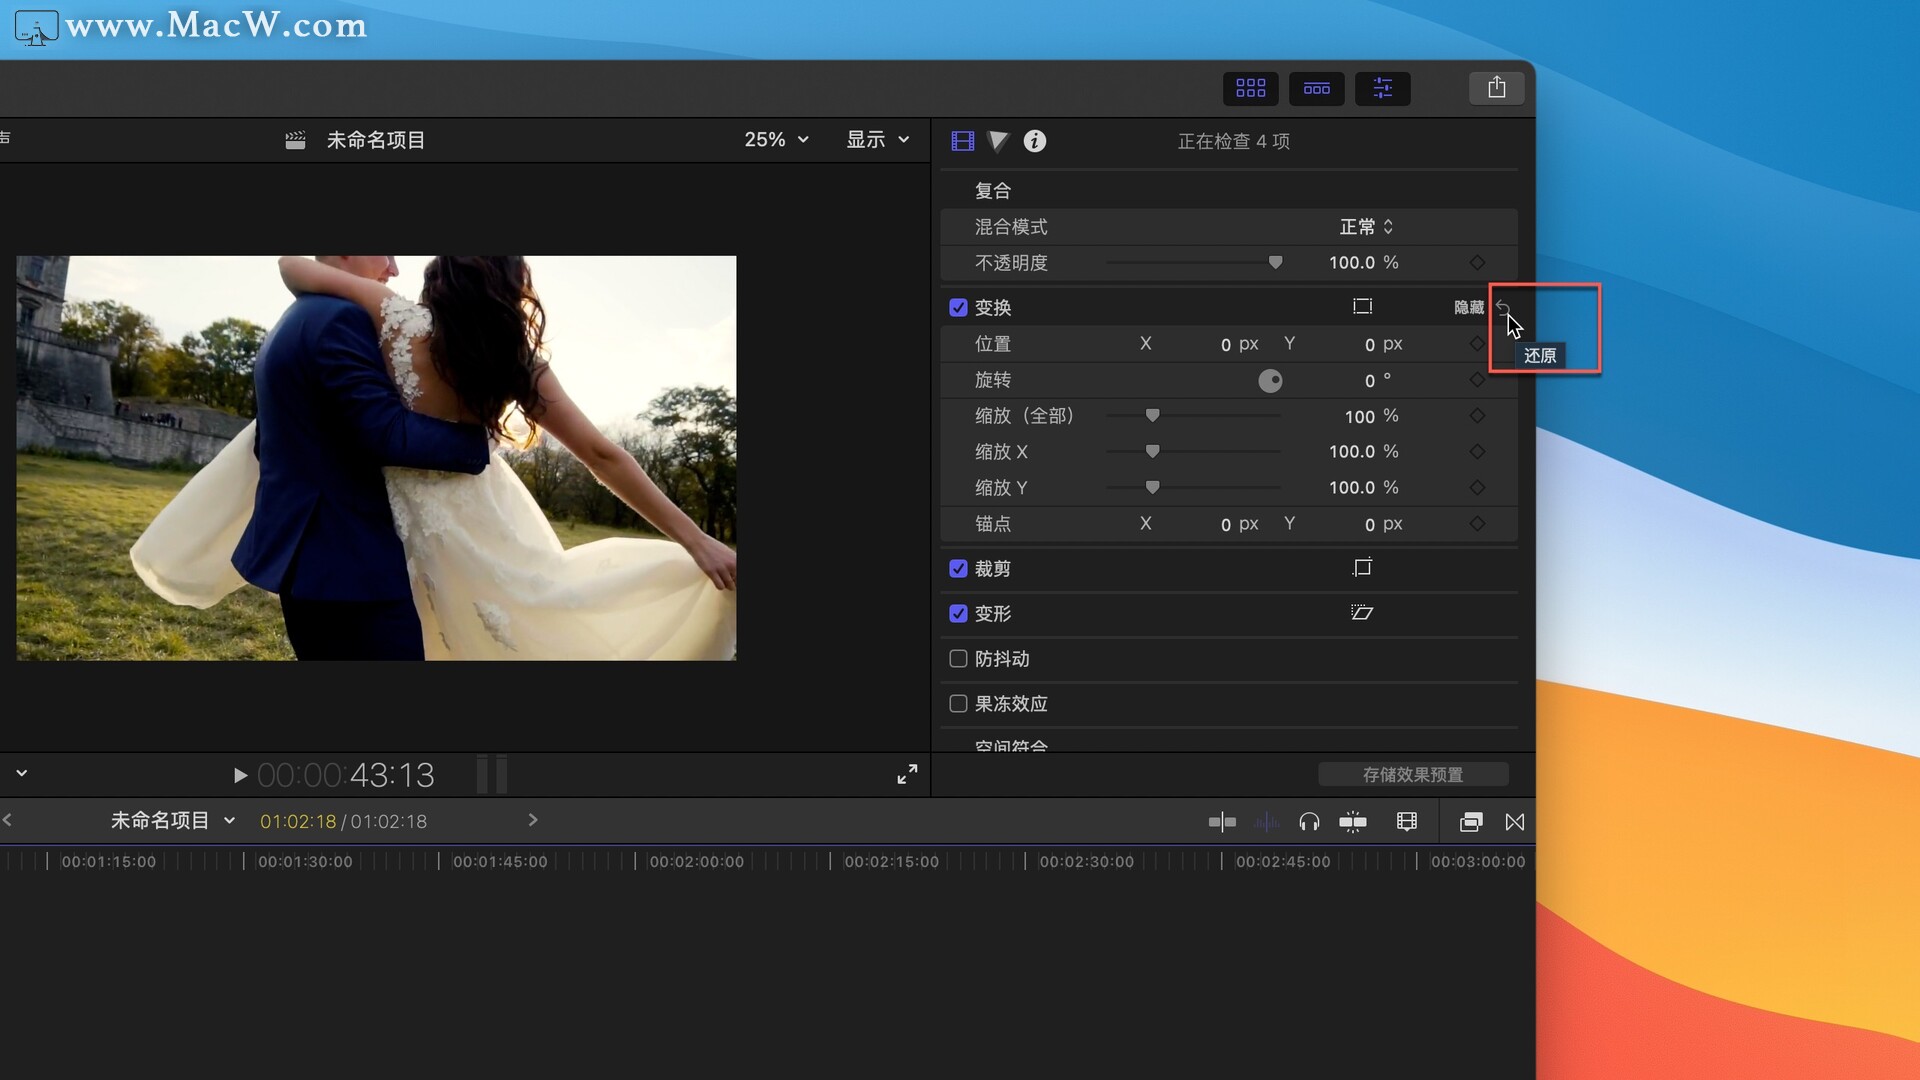Viewport: 1920px width, 1080px height.
Task: Click timeline ruler at 00:02:00:00
Action: click(696, 862)
